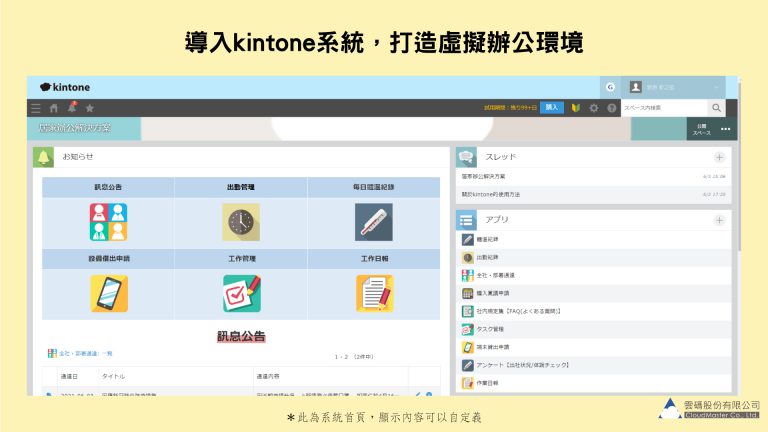Click the kintone logo
This screenshot has width=768, height=432.
[x=65, y=87]
